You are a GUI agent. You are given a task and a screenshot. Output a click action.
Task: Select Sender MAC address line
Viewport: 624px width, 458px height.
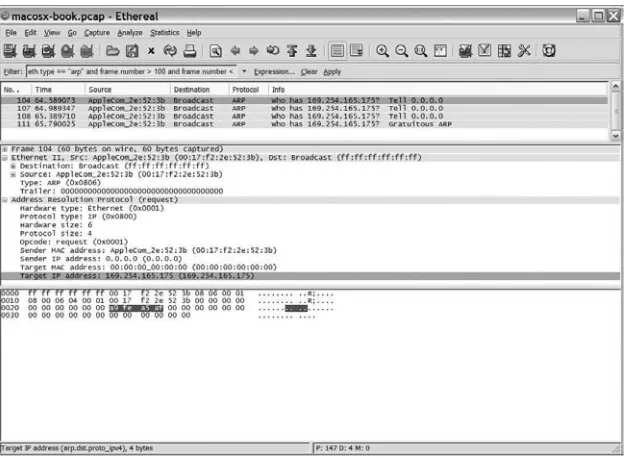[148, 250]
